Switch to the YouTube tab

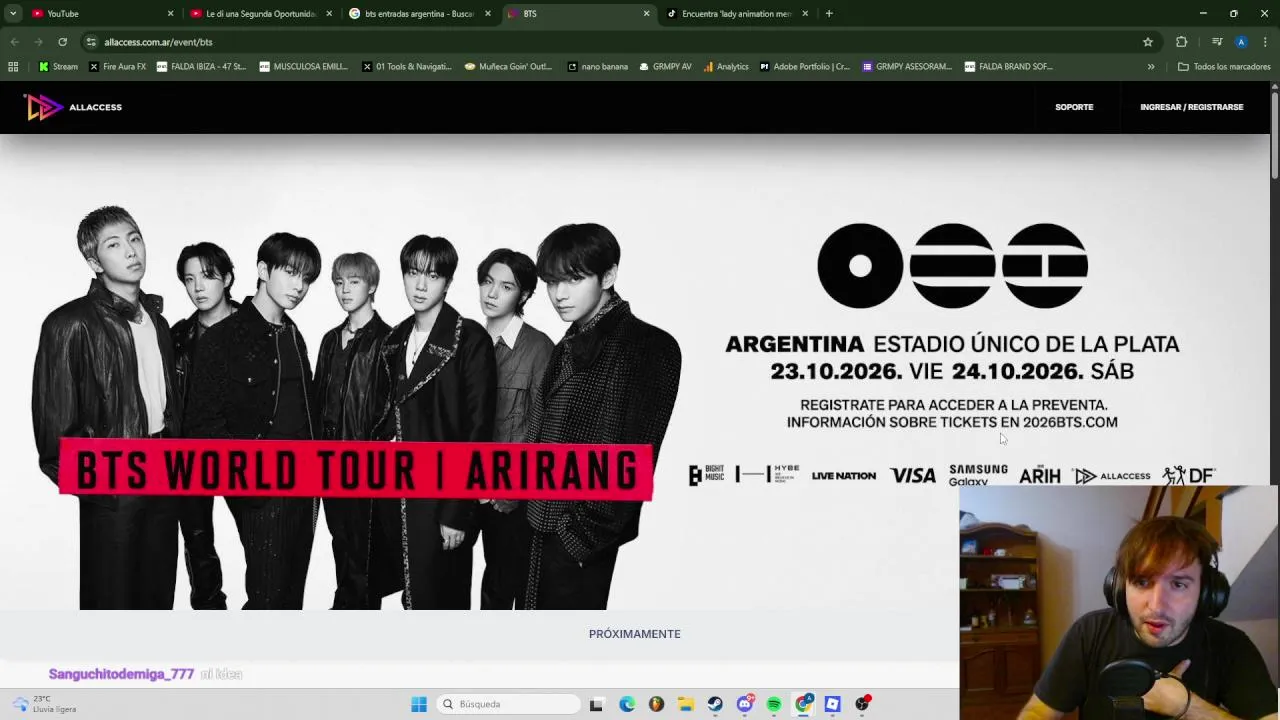click(x=100, y=13)
